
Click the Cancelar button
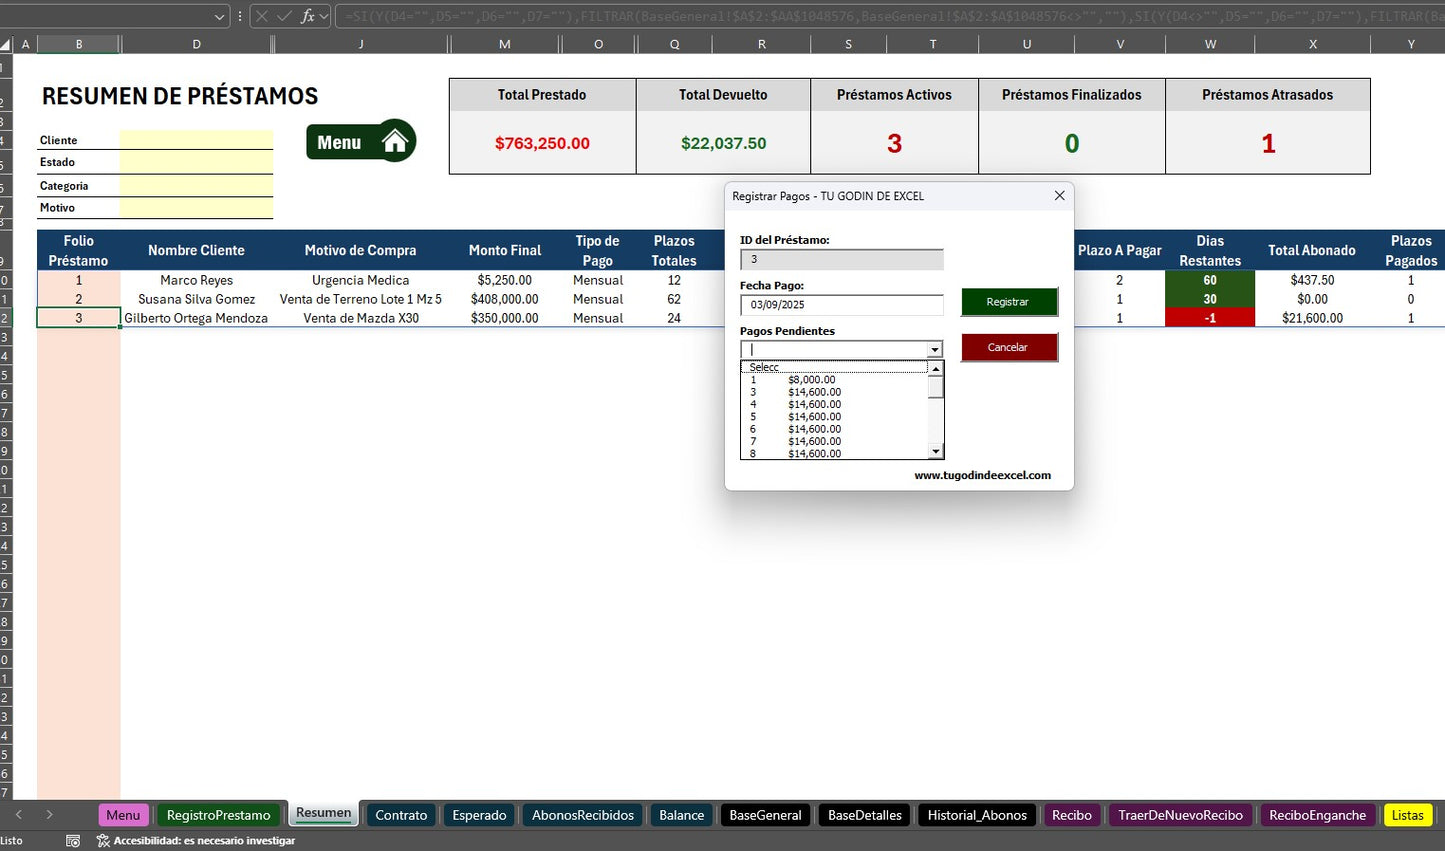1009,347
